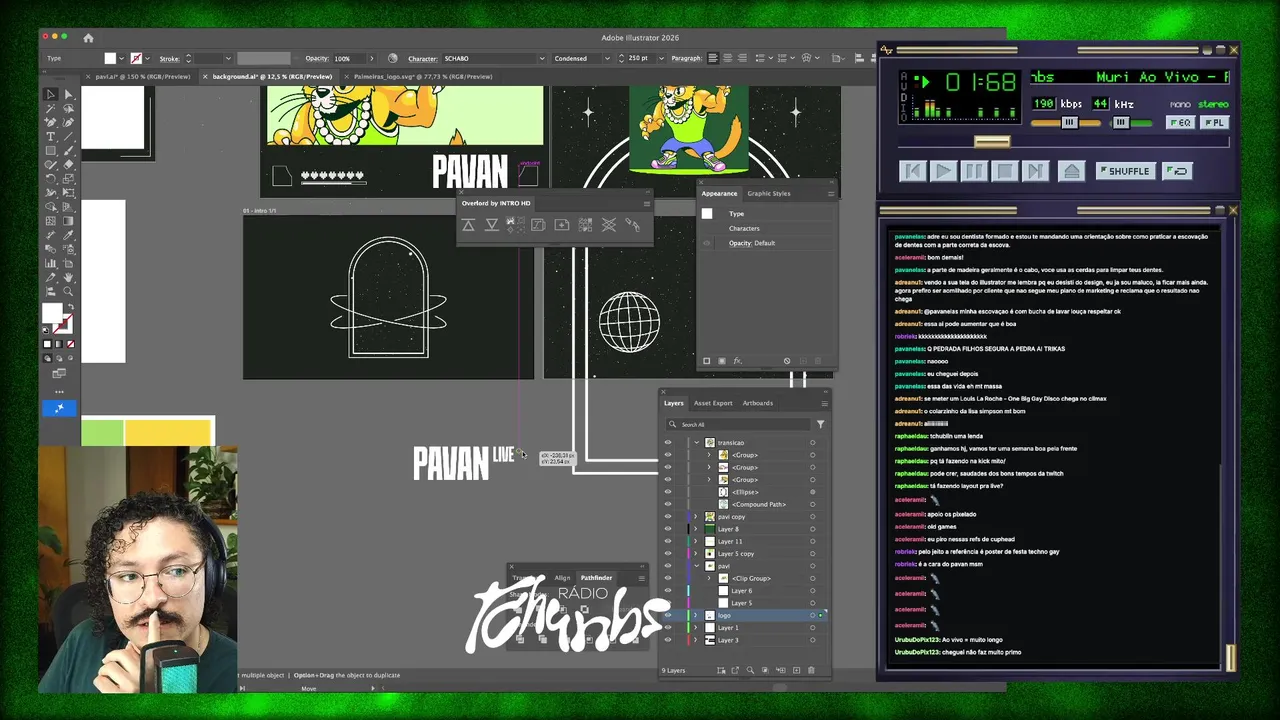Click Stop in the music player
Screen dimensions: 1280x720
click(x=1005, y=171)
